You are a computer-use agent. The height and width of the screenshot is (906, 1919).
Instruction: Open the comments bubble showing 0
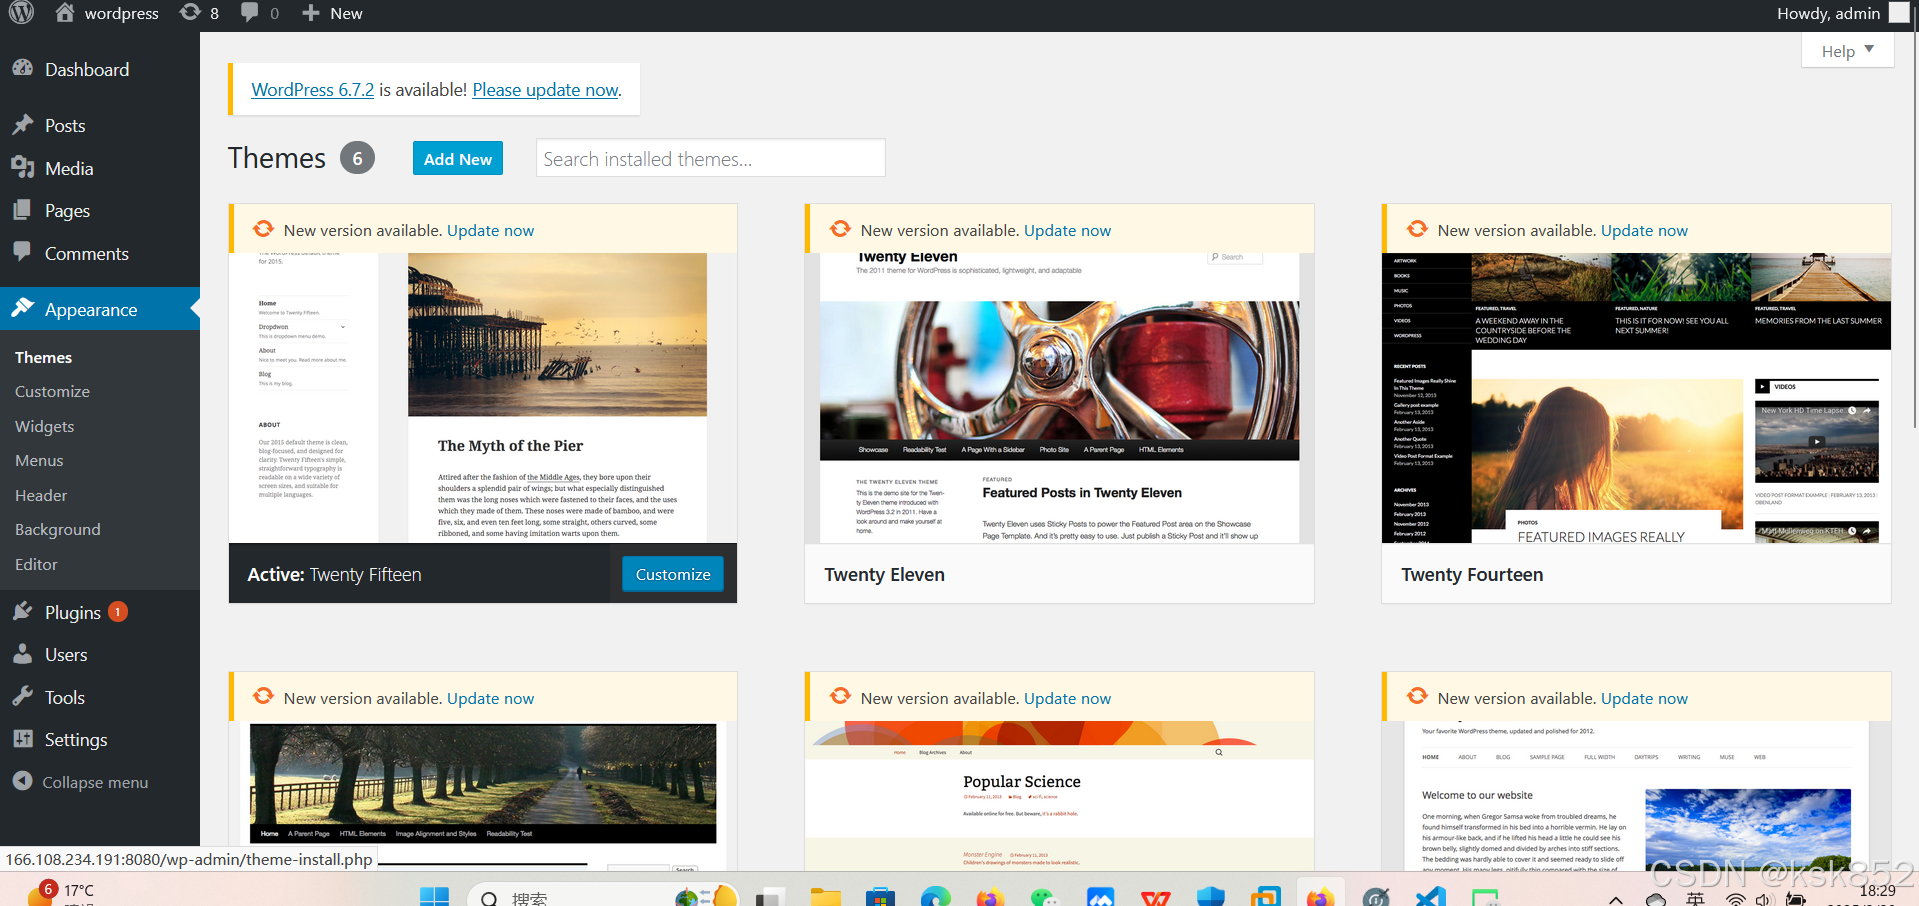(x=260, y=13)
